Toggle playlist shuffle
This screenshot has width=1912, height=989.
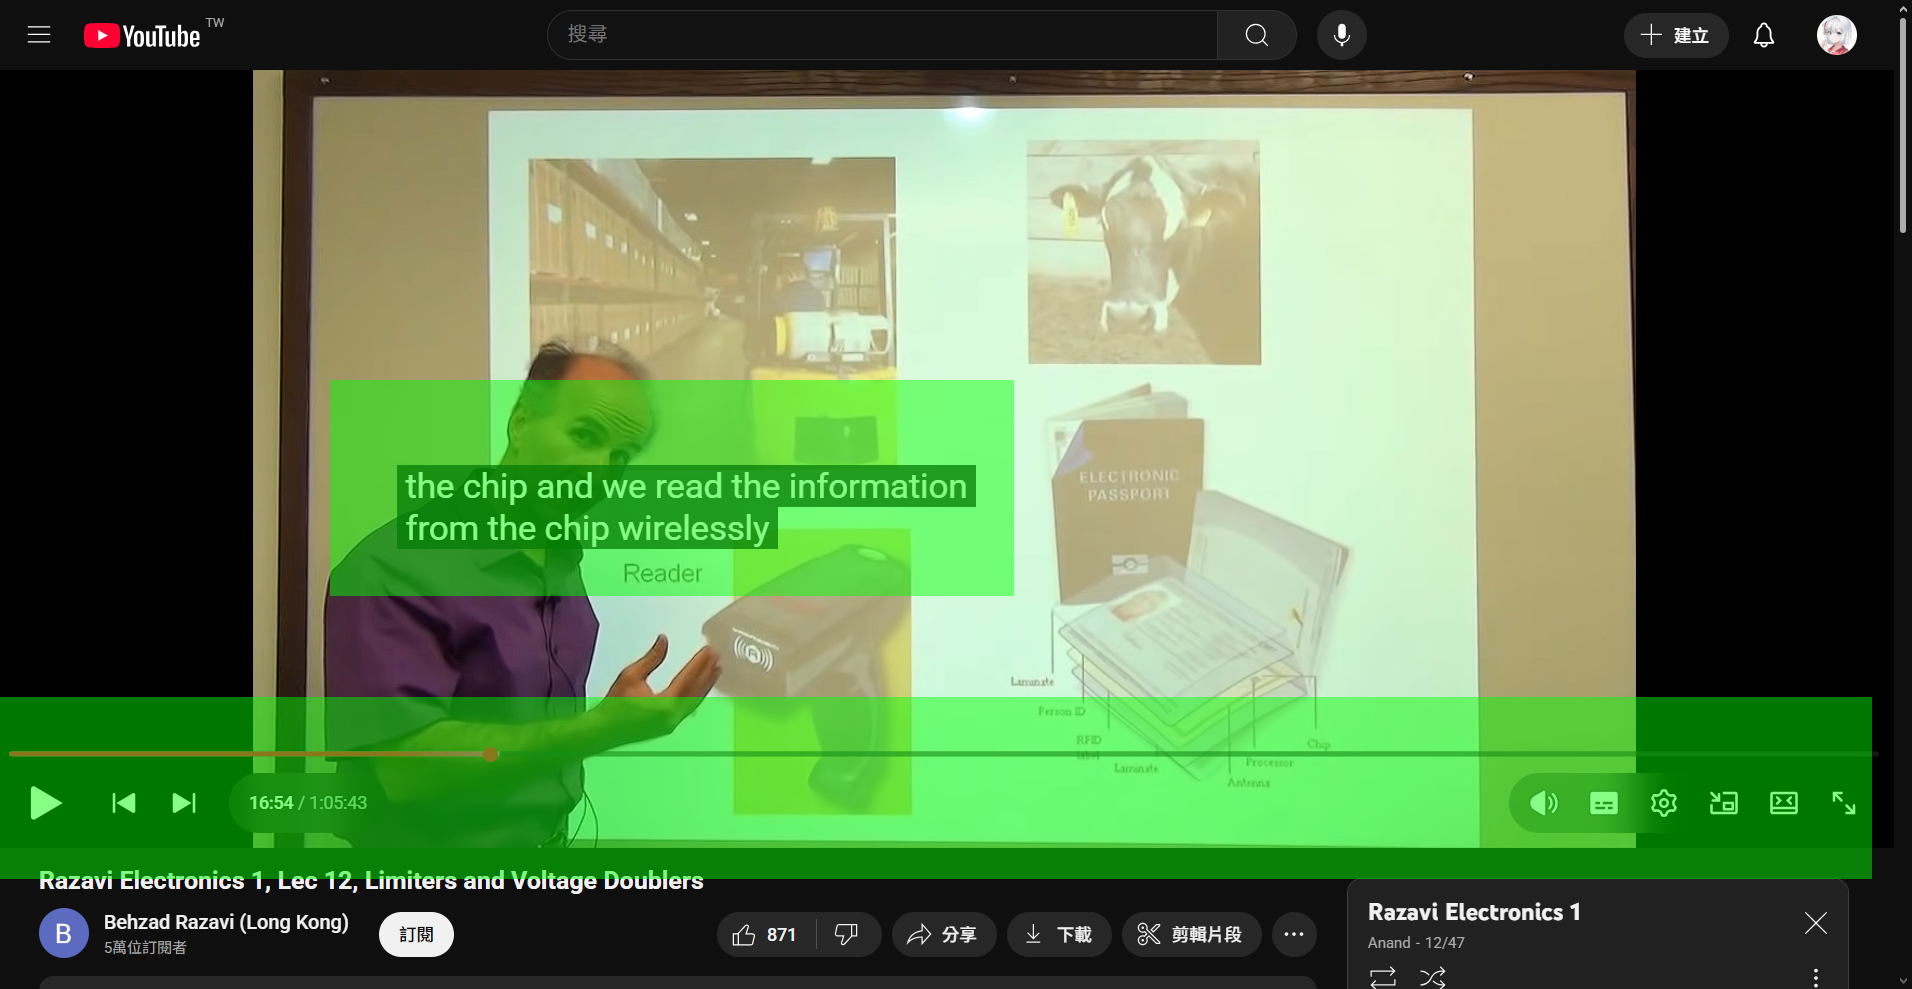(1433, 977)
